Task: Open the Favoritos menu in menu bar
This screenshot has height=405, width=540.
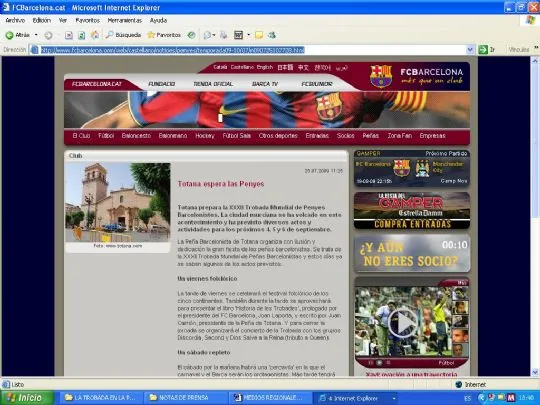Action: pos(87,21)
